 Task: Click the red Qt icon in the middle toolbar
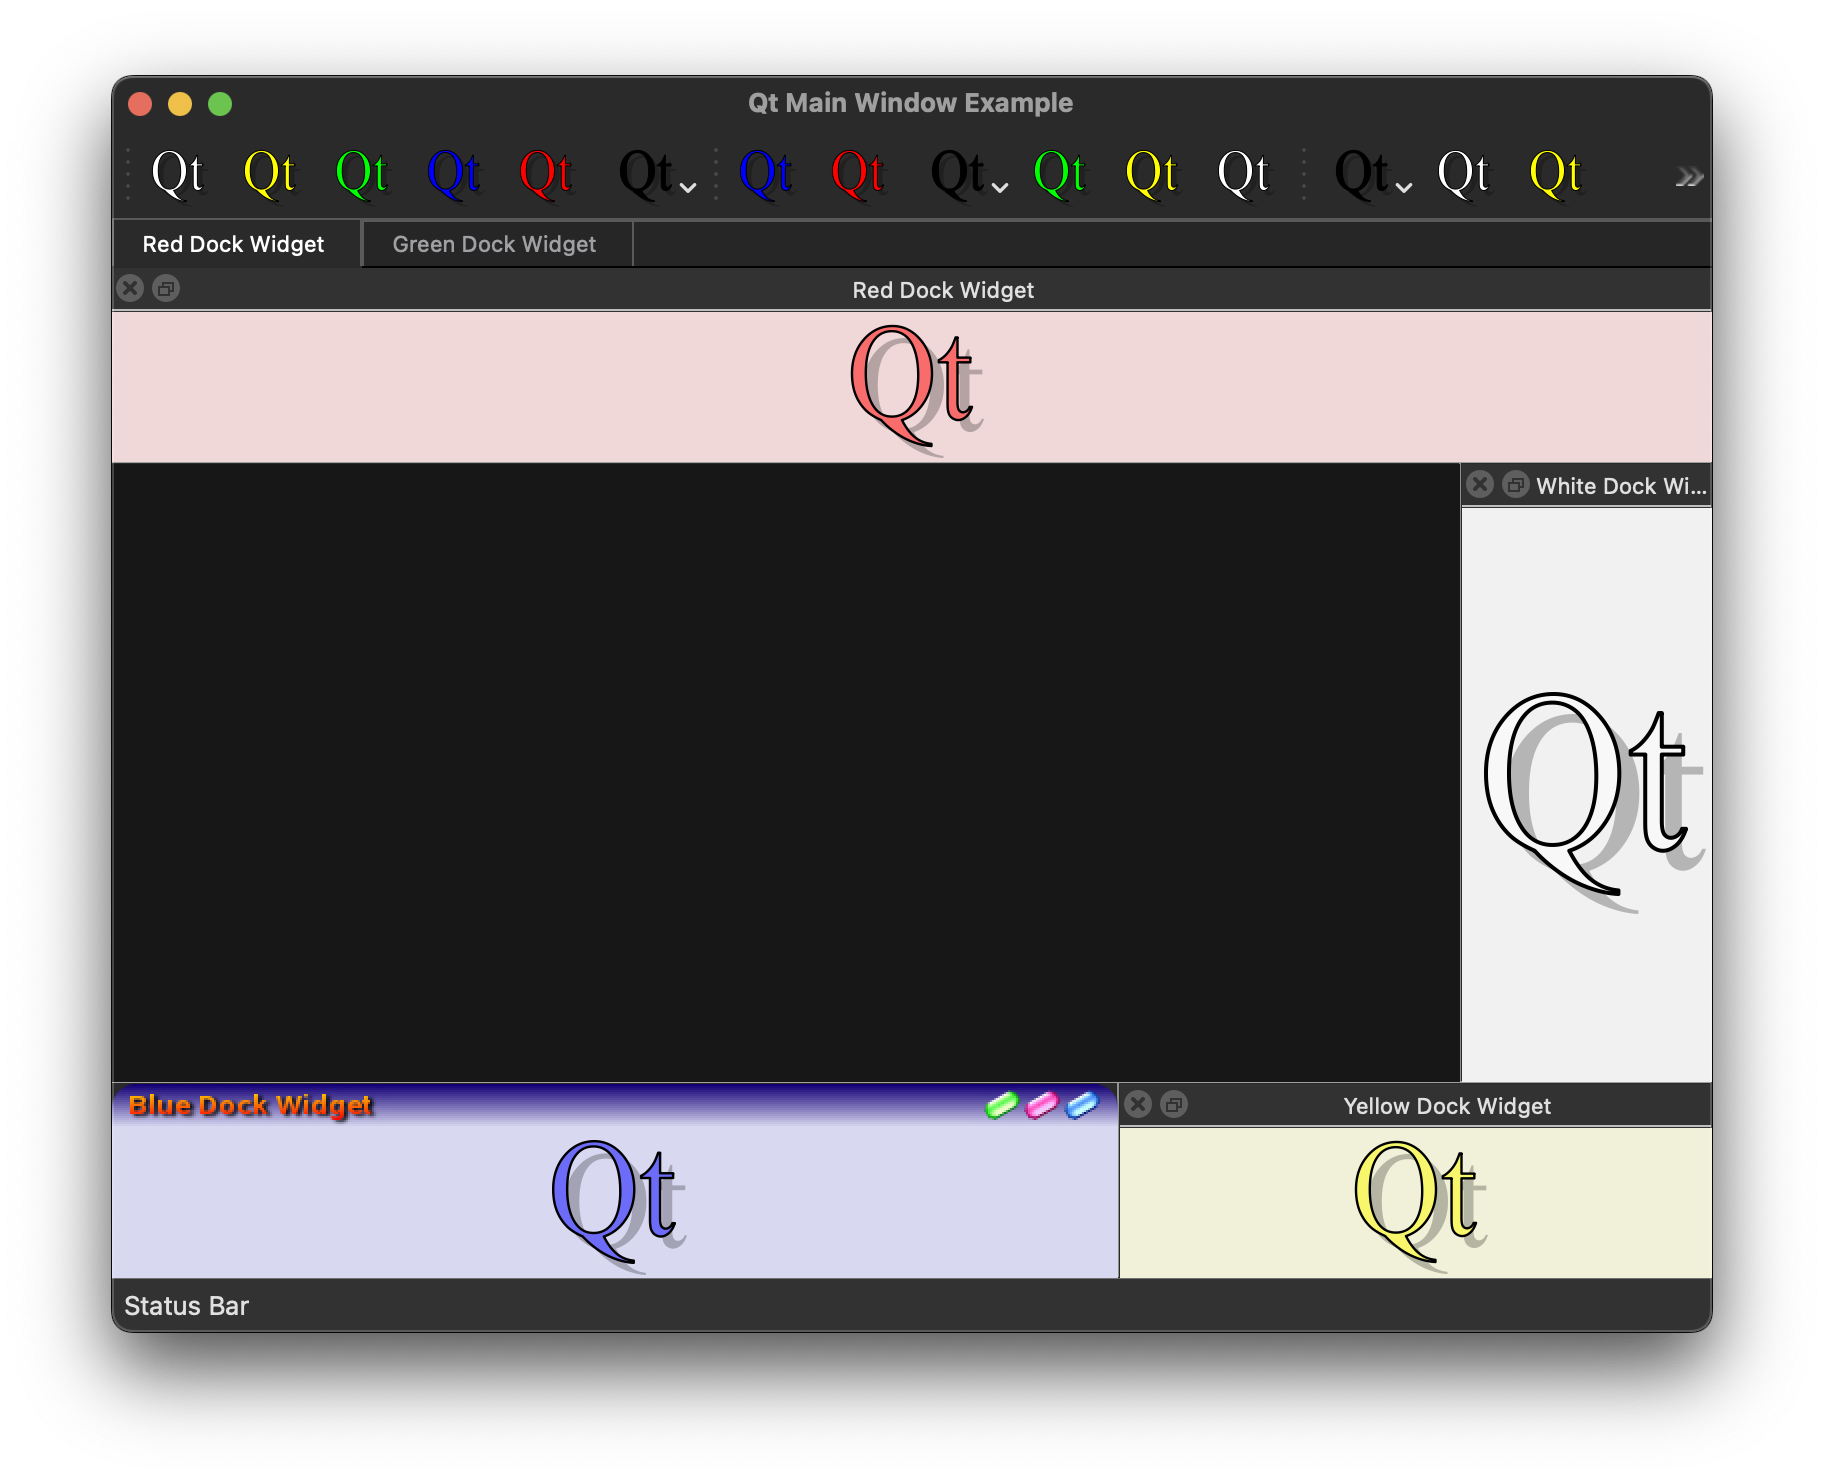[858, 174]
